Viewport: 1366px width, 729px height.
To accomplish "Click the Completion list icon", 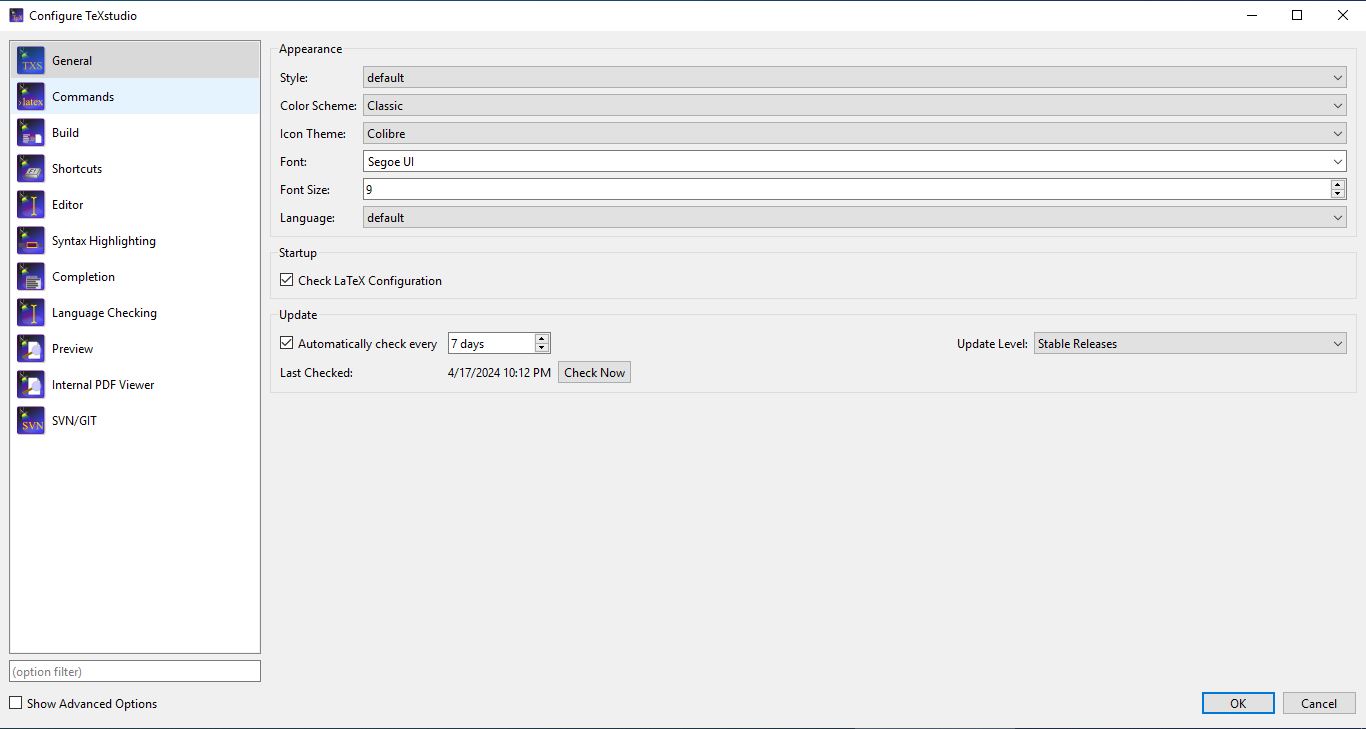I will point(31,277).
